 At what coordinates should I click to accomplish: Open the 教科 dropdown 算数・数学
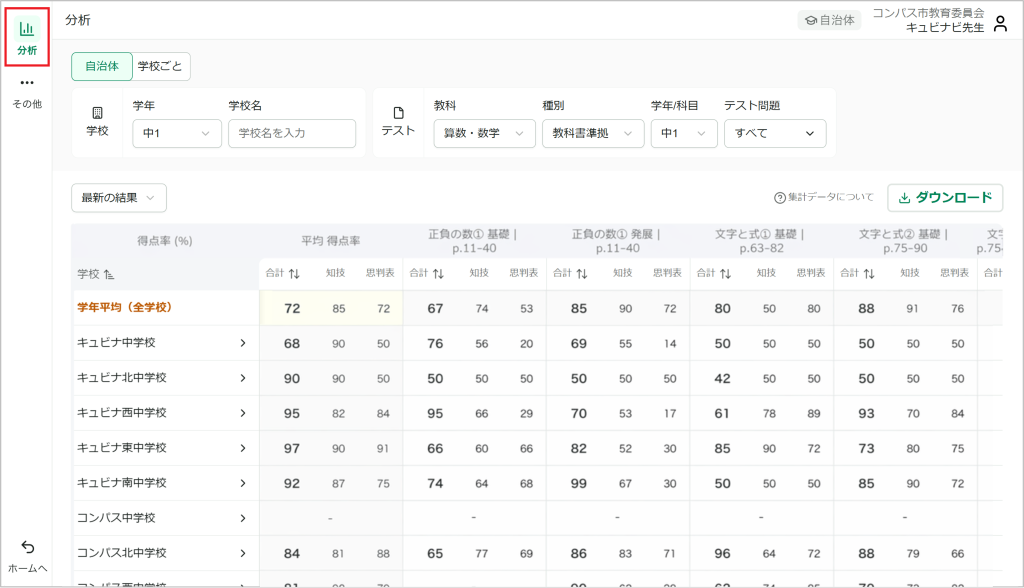[x=485, y=133]
